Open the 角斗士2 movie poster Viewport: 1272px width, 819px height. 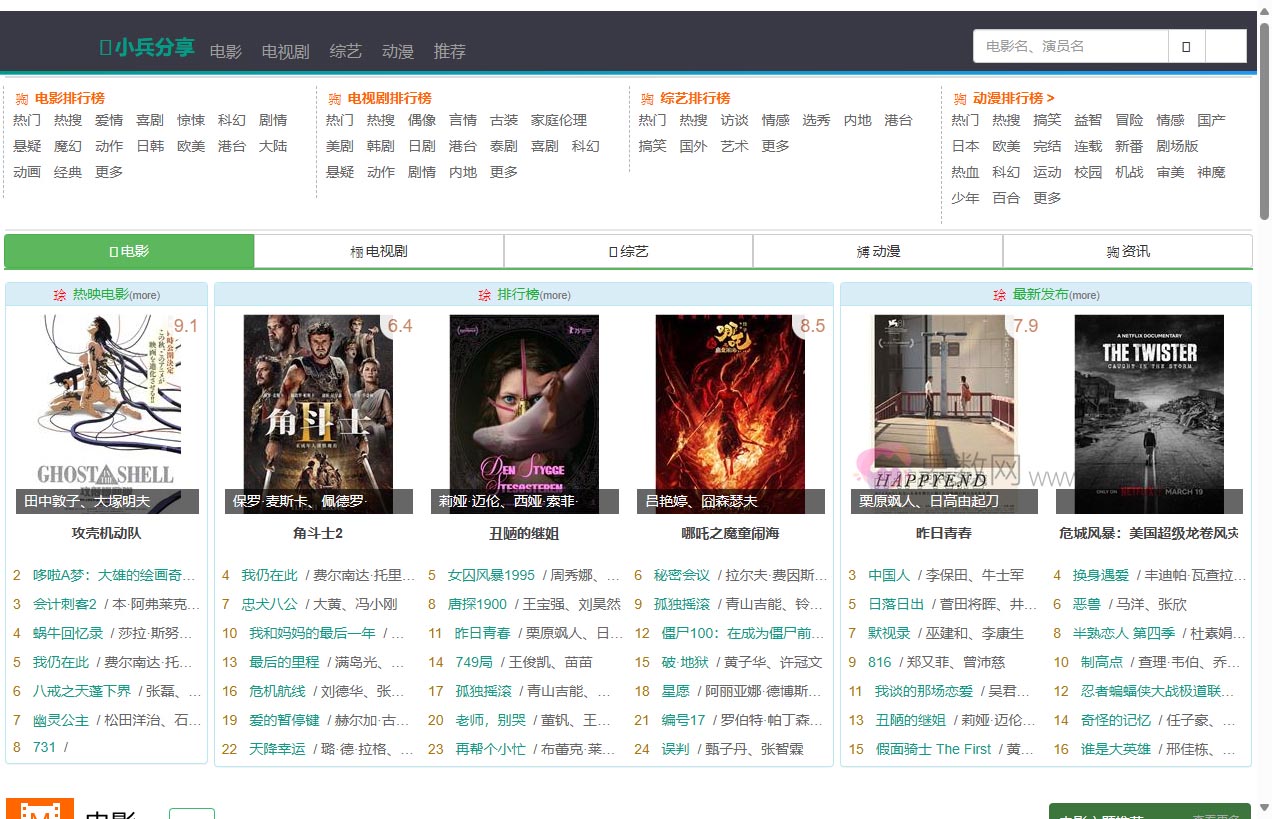(318, 414)
